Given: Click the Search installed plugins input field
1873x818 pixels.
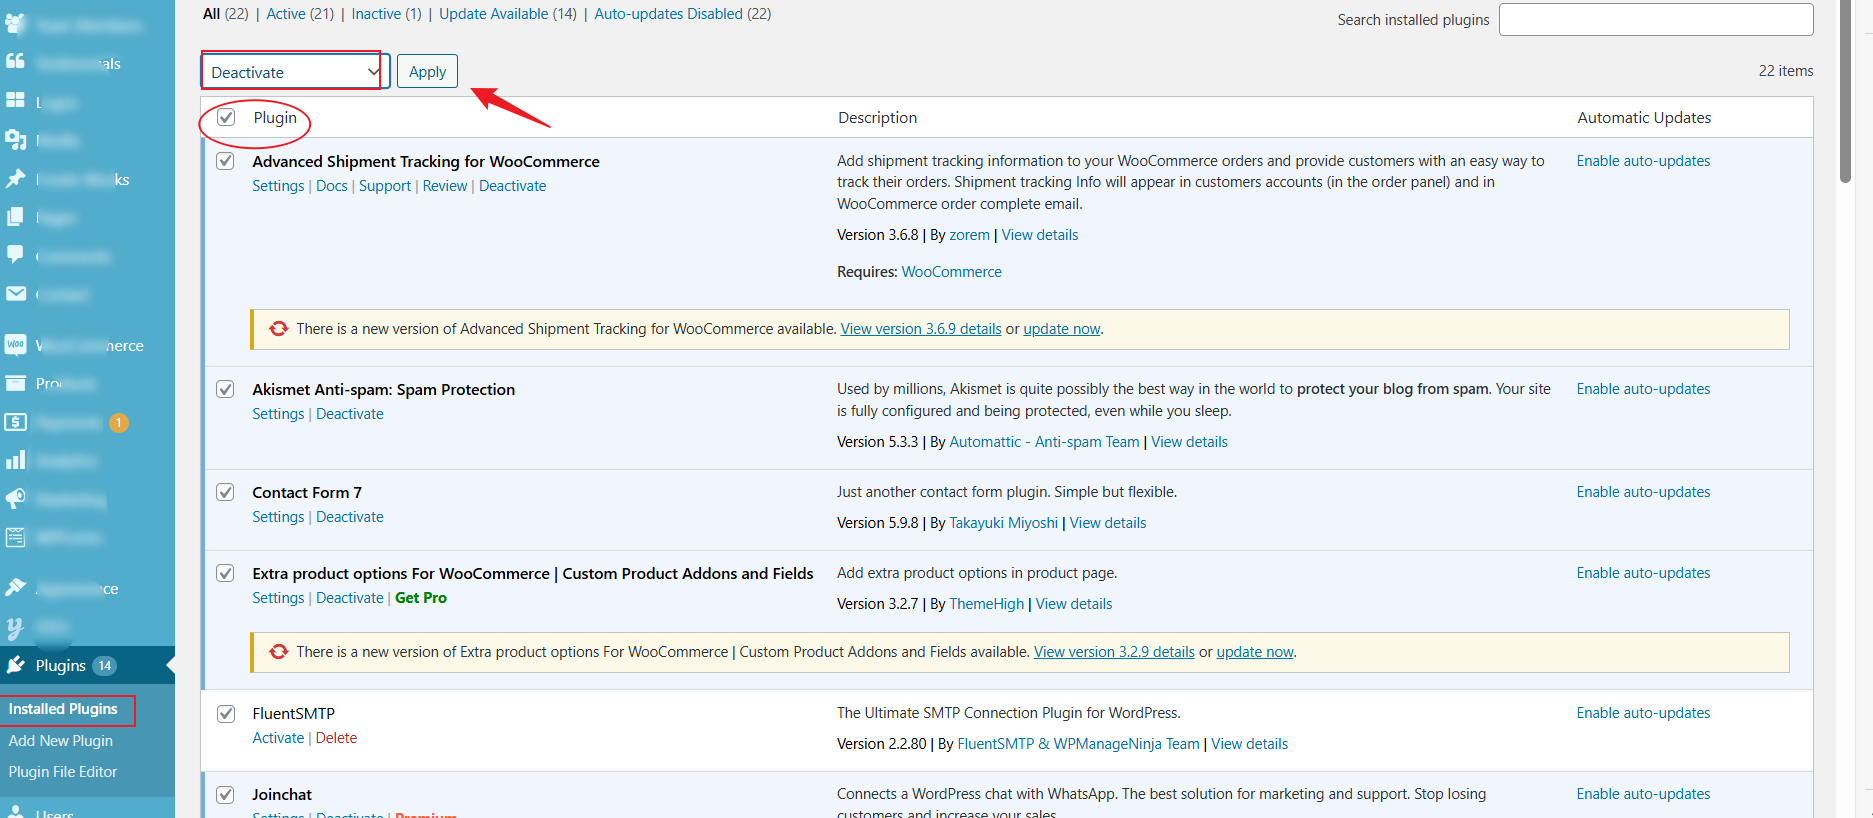Looking at the screenshot, I should pos(1655,19).
